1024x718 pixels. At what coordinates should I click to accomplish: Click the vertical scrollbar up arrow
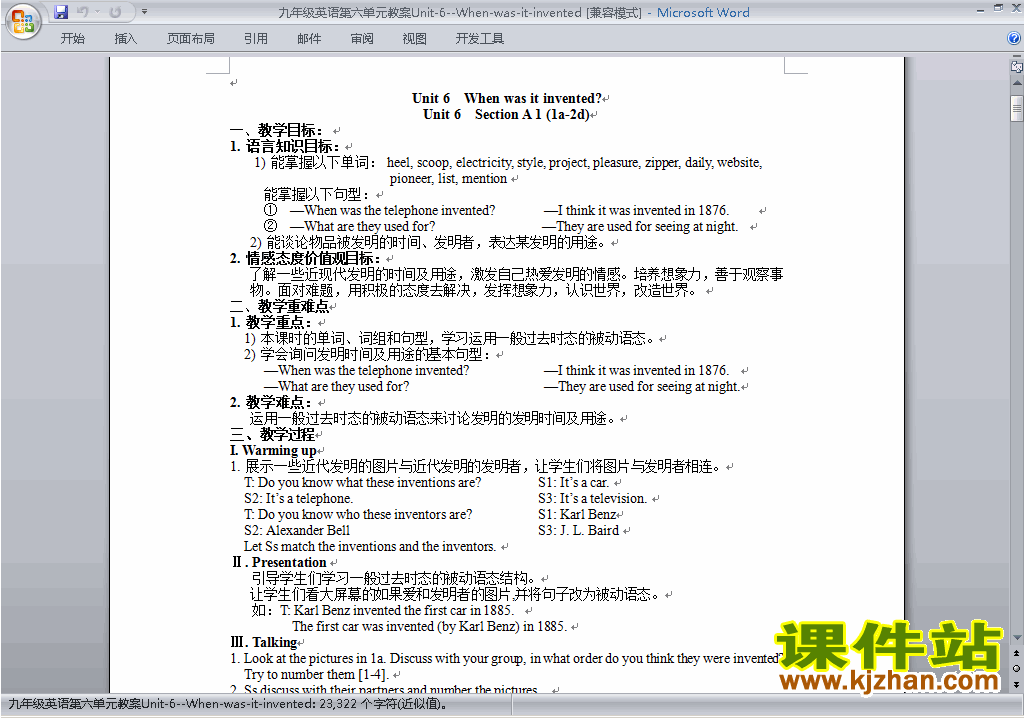pos(1017,83)
